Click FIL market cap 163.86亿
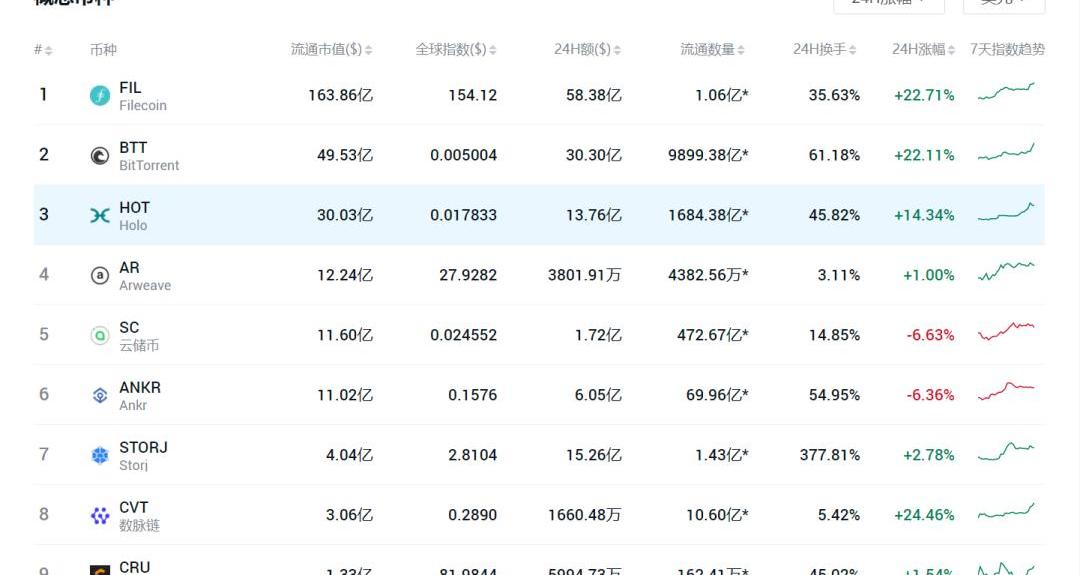This screenshot has height=575, width=1080. tap(340, 96)
